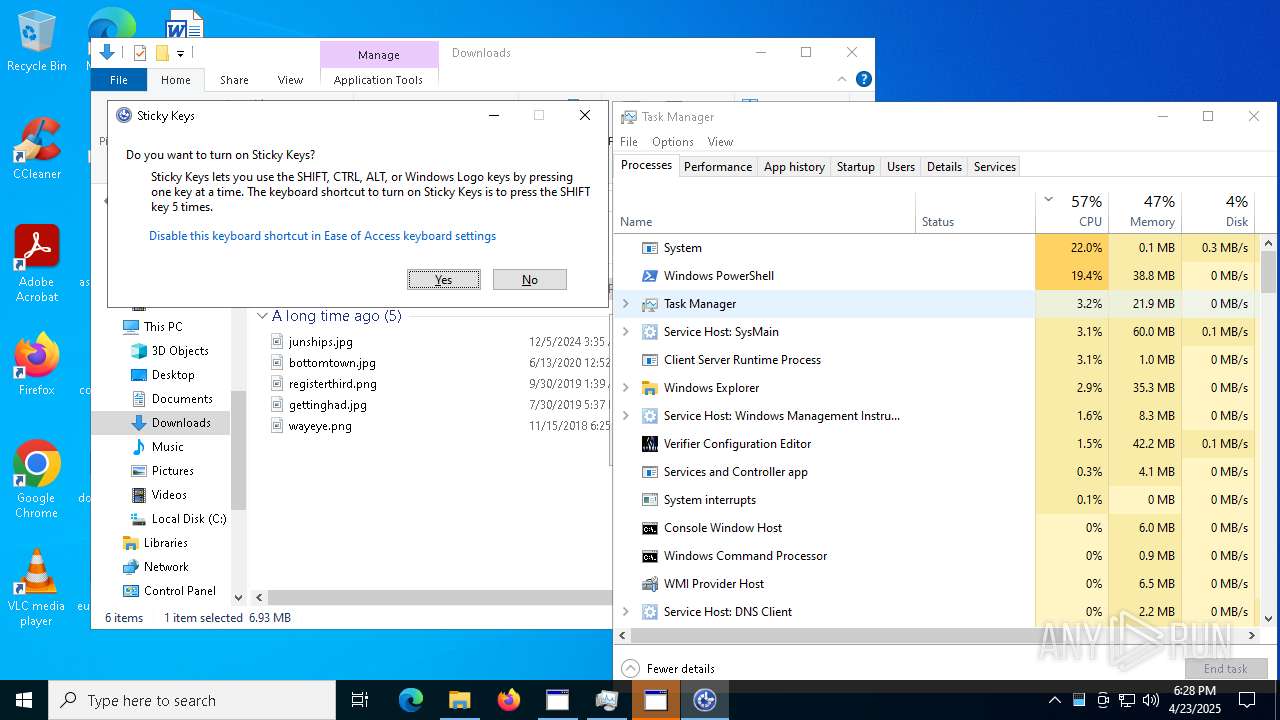Sort processes by Memory column

click(1145, 211)
